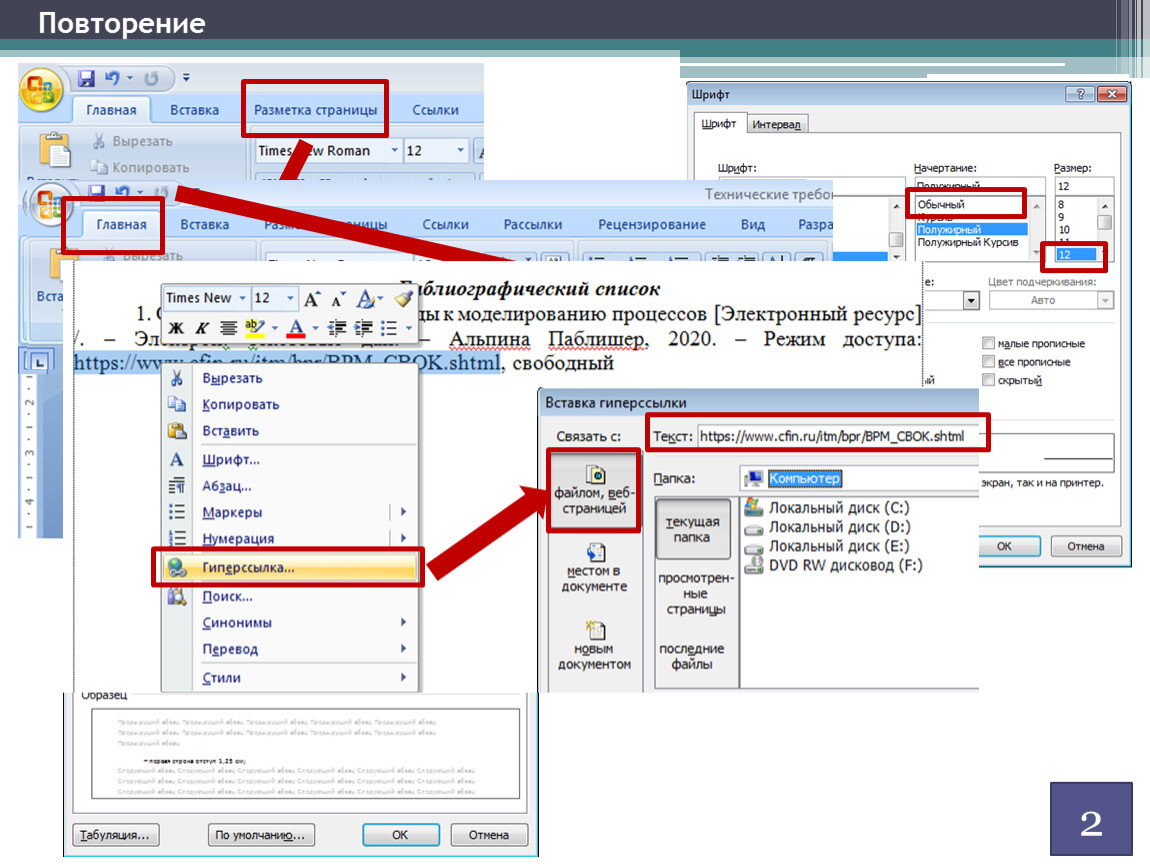Click the center alignment icon in mini toolbar
The image size is (1150, 864).
point(229,328)
